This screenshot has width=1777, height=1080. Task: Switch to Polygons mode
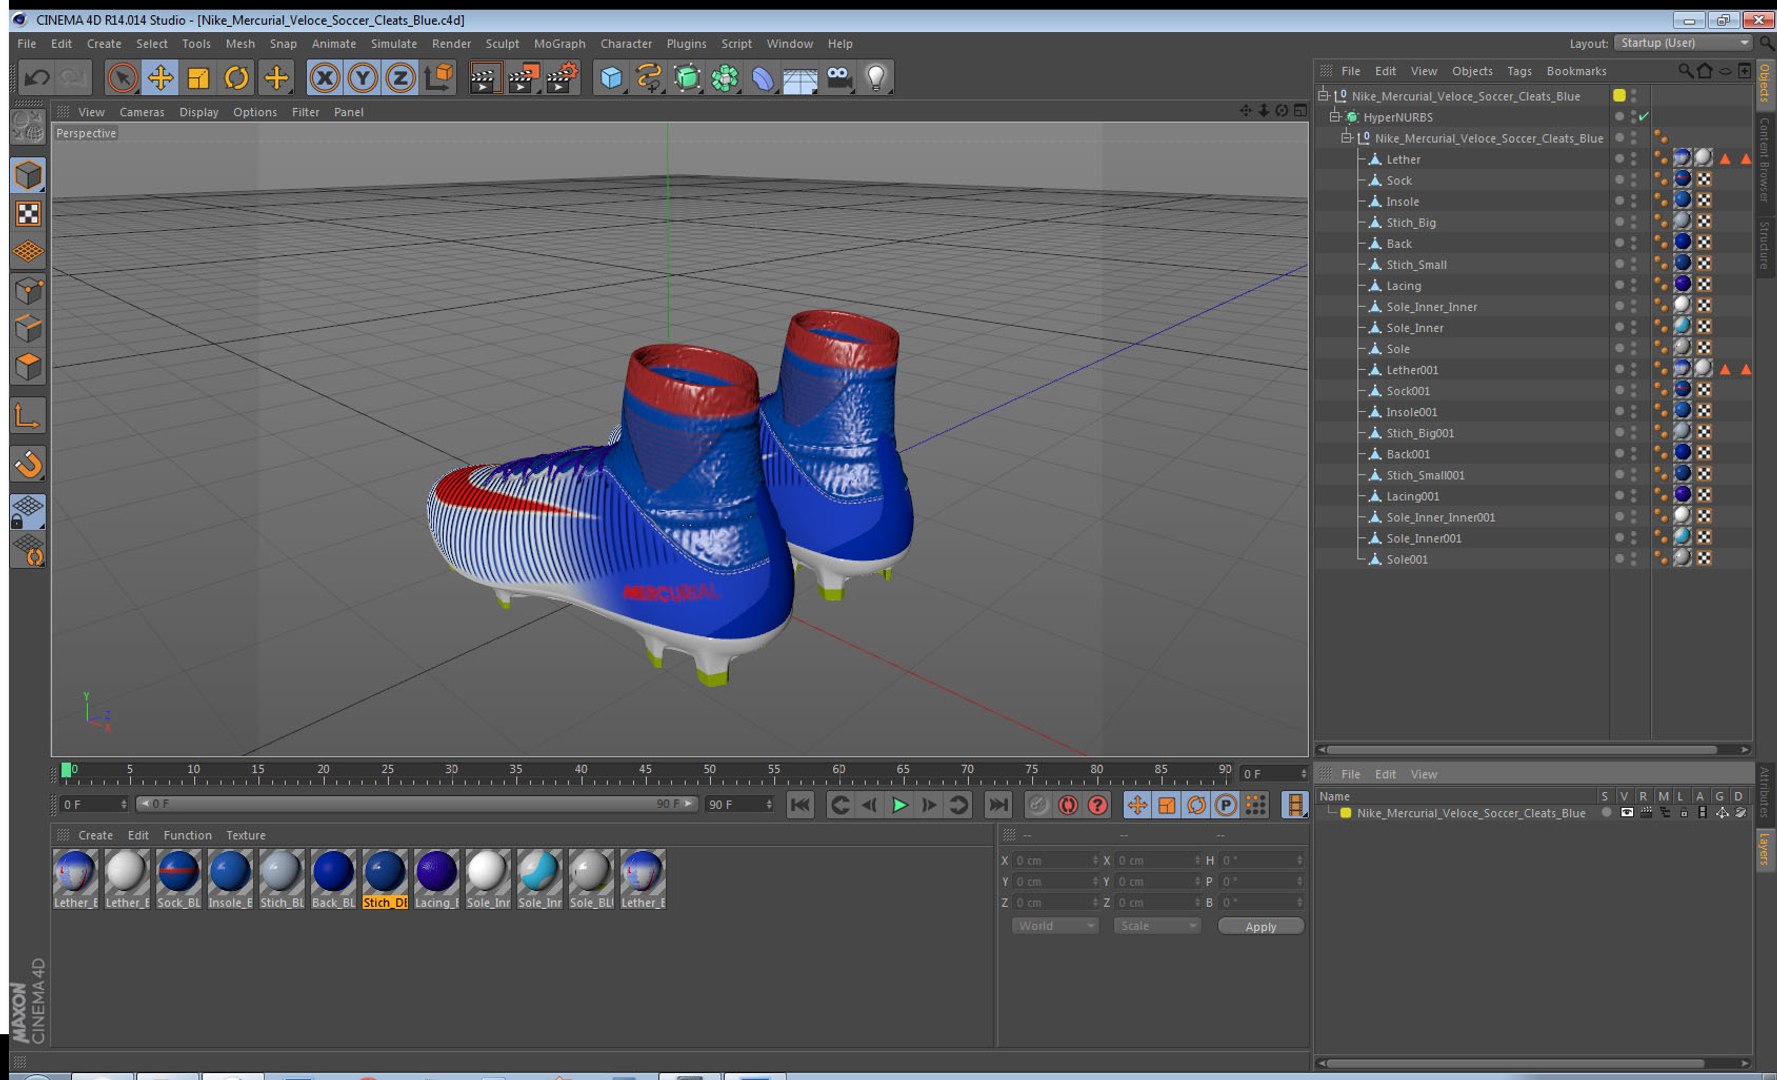(x=28, y=366)
